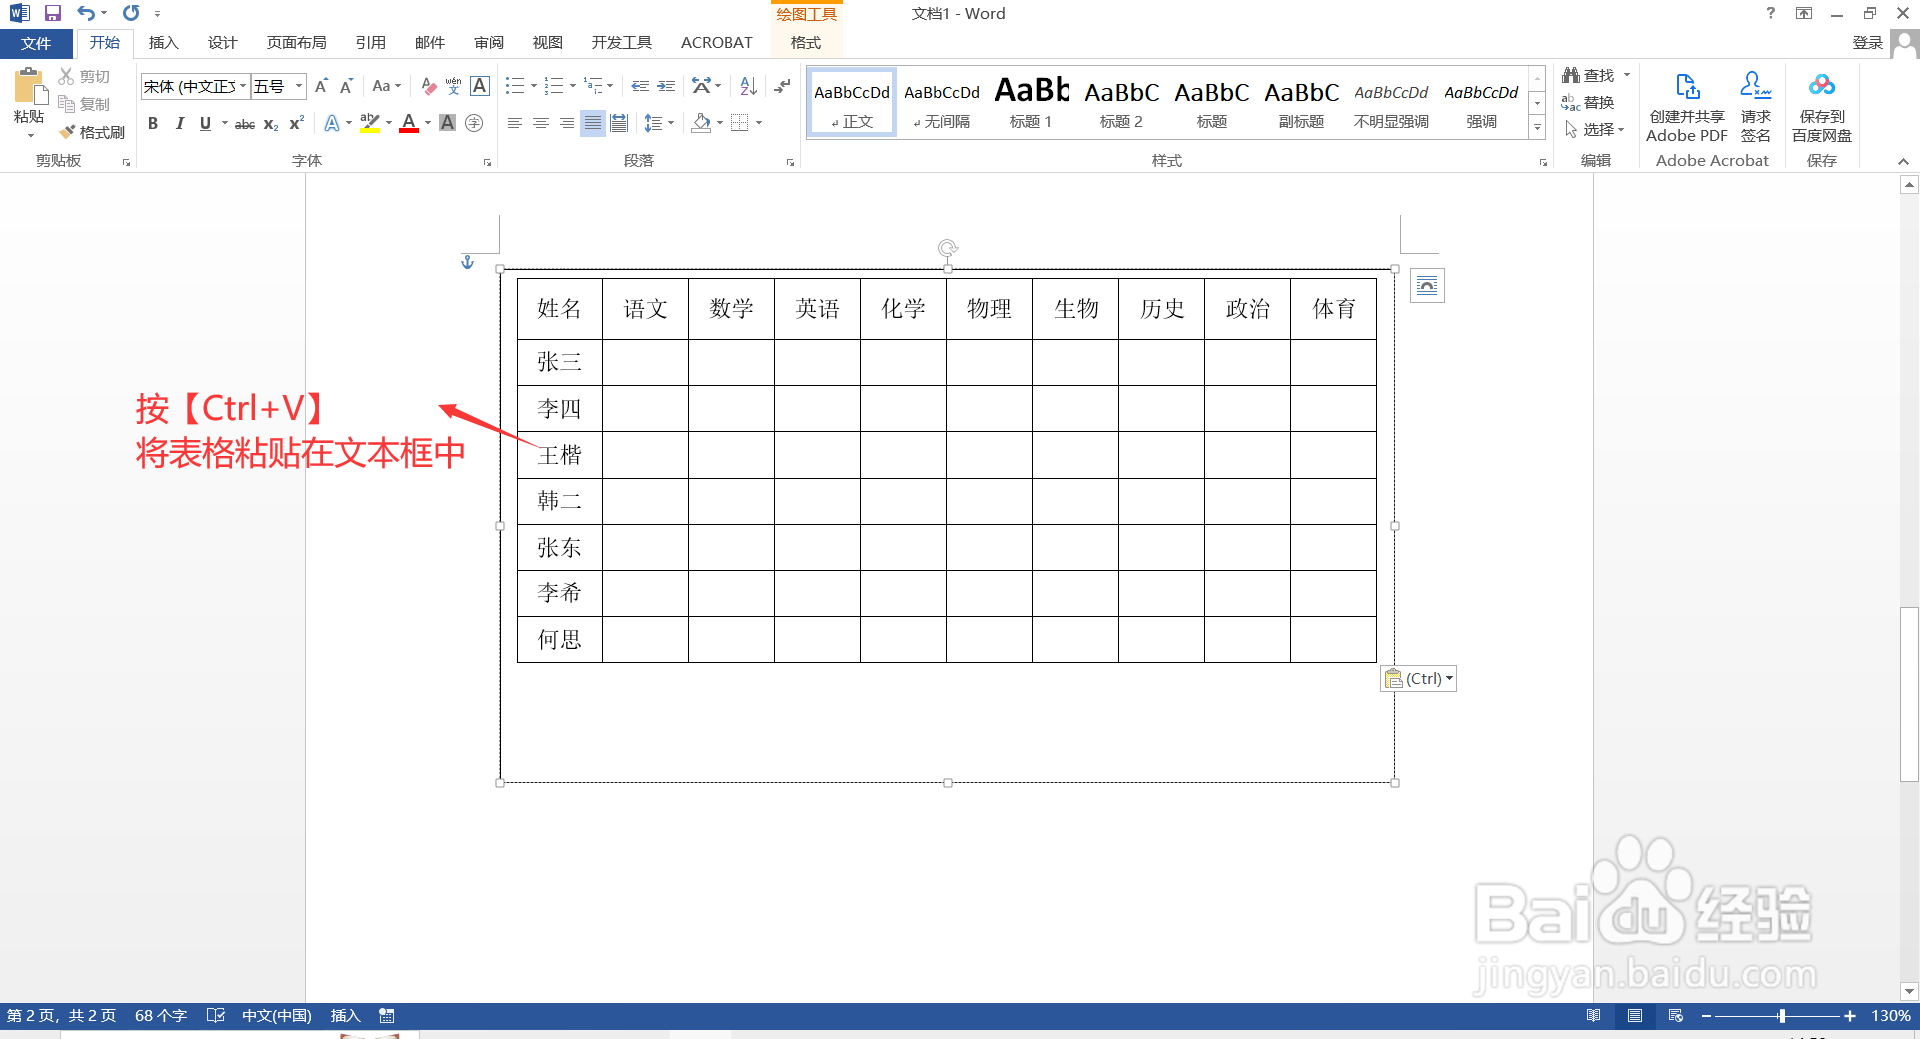The width and height of the screenshot is (1920, 1039).
Task: Select the Format Painter brush
Action: [x=91, y=132]
